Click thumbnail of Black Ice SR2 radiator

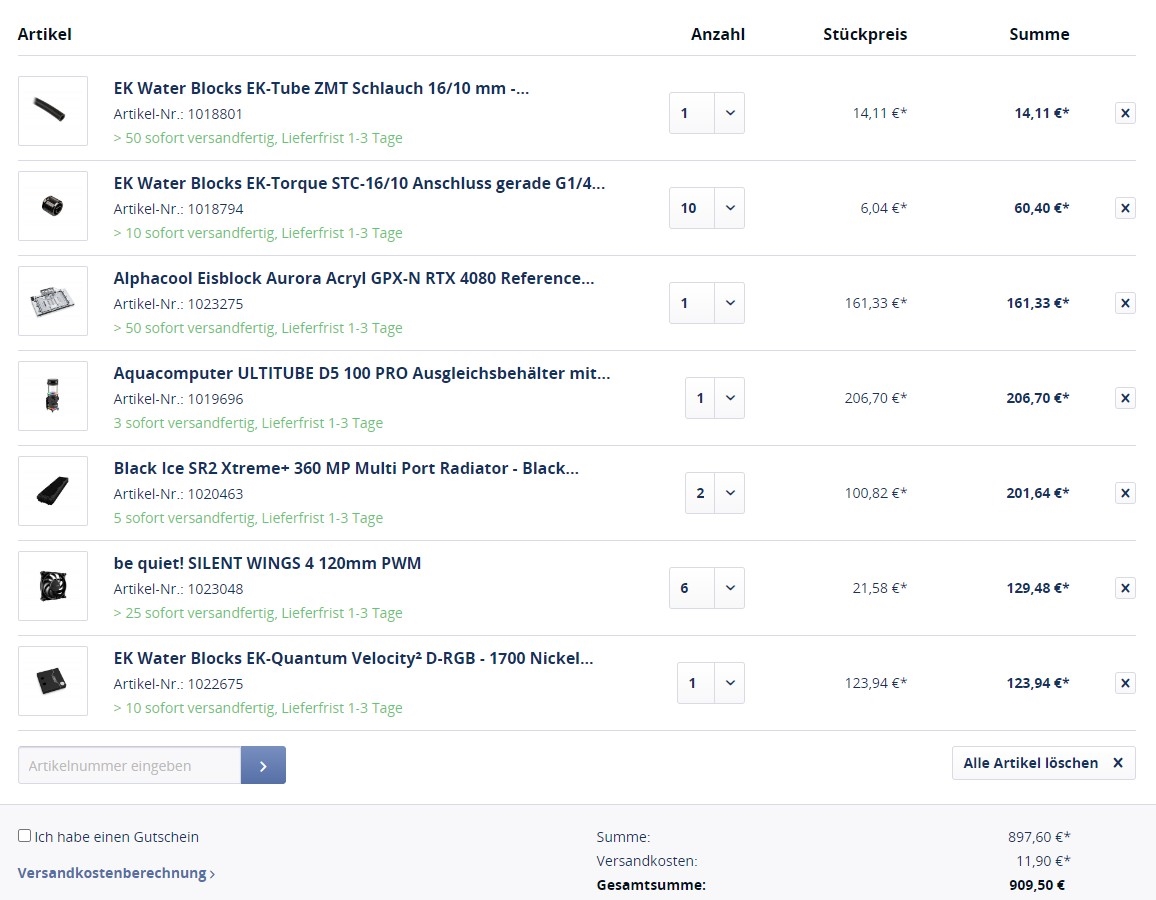(53, 492)
